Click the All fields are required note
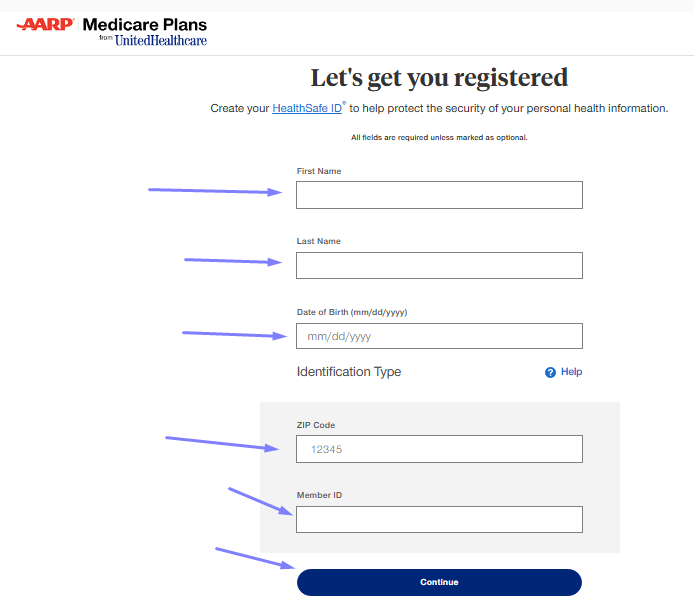Viewport: 694px width, 611px height. pyautogui.click(x=439, y=138)
